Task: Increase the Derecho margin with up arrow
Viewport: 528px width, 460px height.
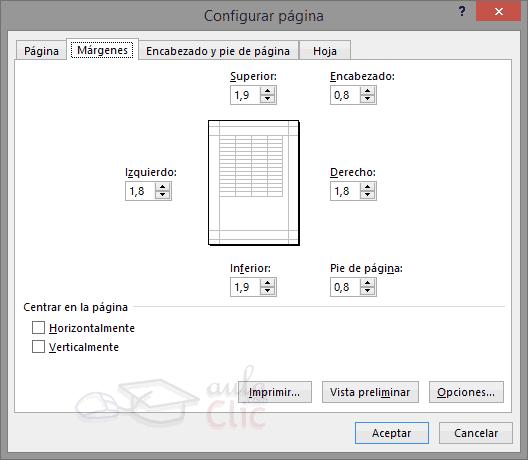Action: pos(367,187)
